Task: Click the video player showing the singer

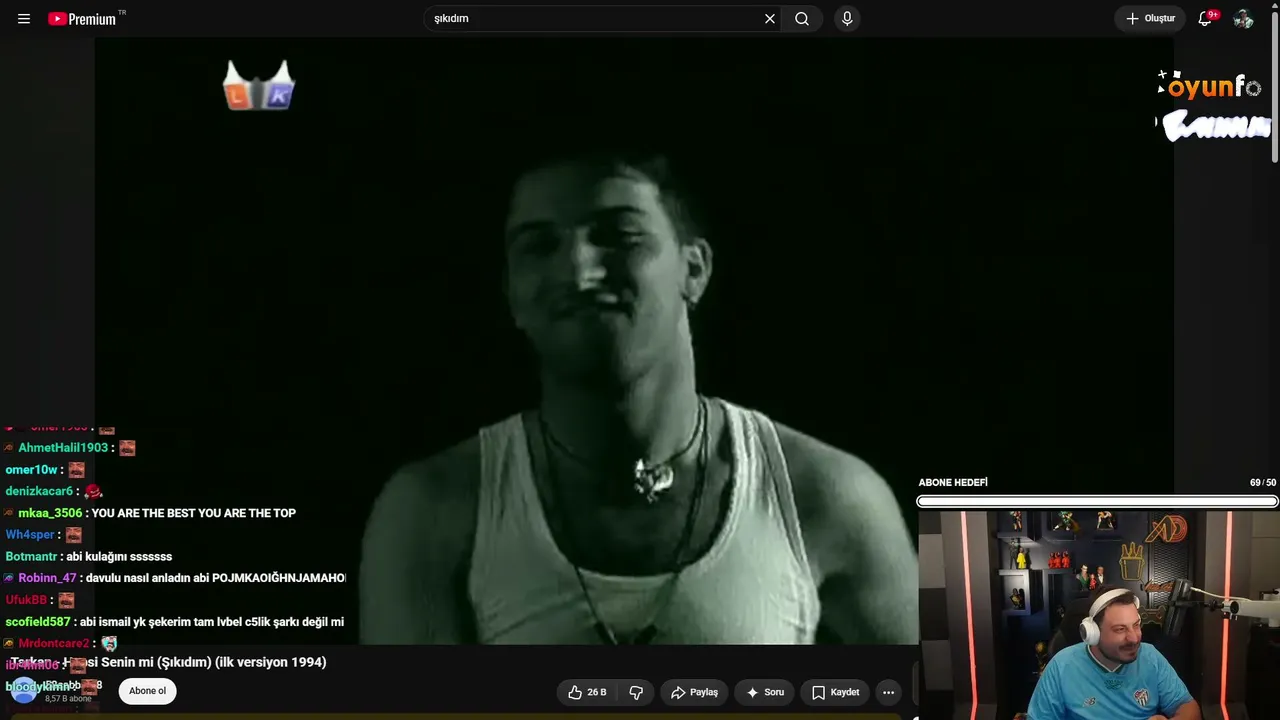Action: coord(634,340)
